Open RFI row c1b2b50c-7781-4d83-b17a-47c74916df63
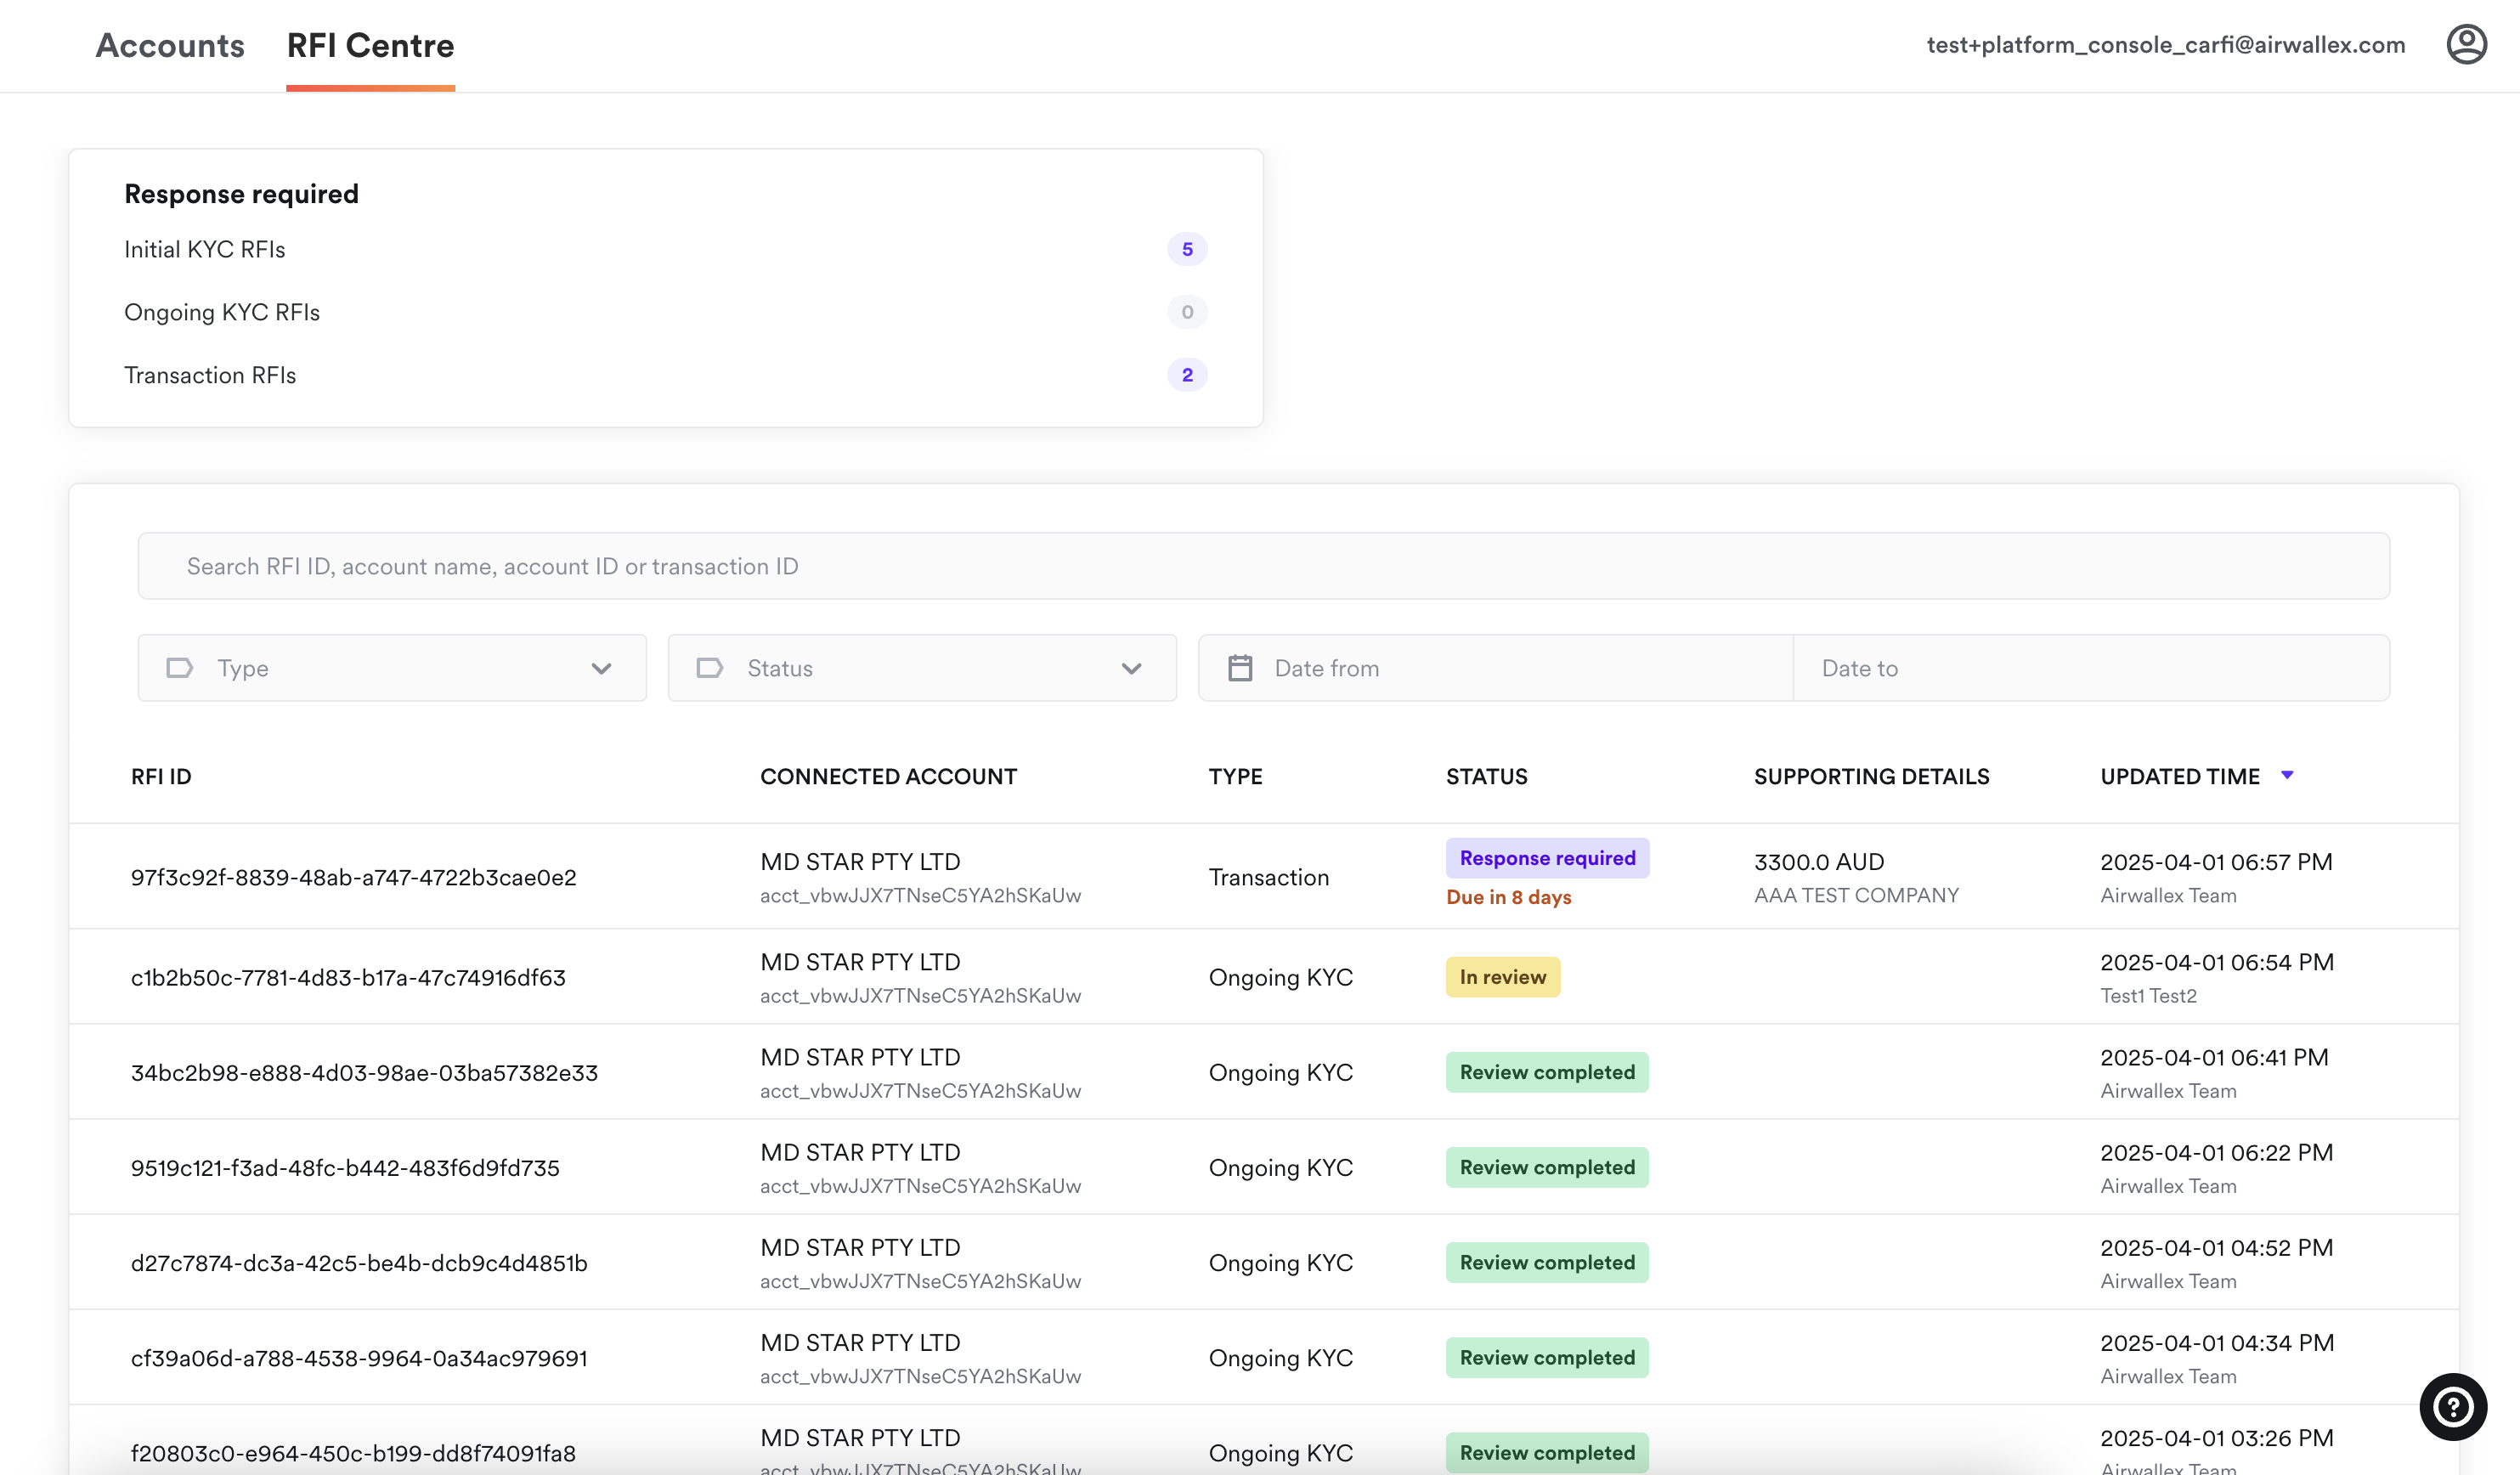The height and width of the screenshot is (1475, 2520). [348, 977]
